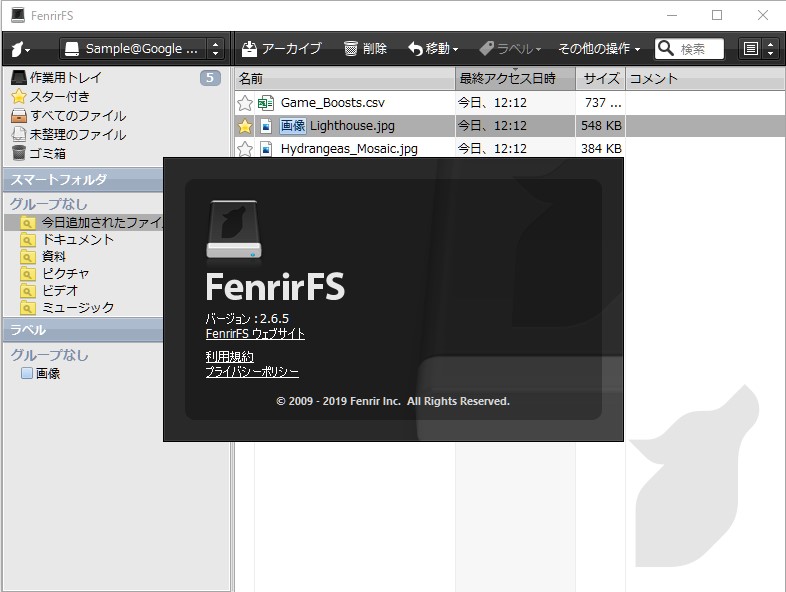This screenshot has width=786, height=592.
Task: Open the 移動 move dropdown
Action: coord(433,49)
